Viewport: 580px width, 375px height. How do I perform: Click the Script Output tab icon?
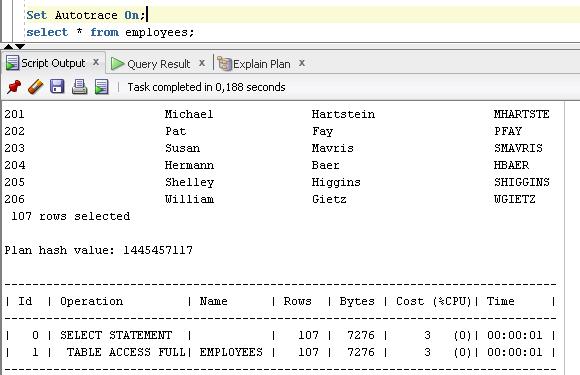[12, 63]
